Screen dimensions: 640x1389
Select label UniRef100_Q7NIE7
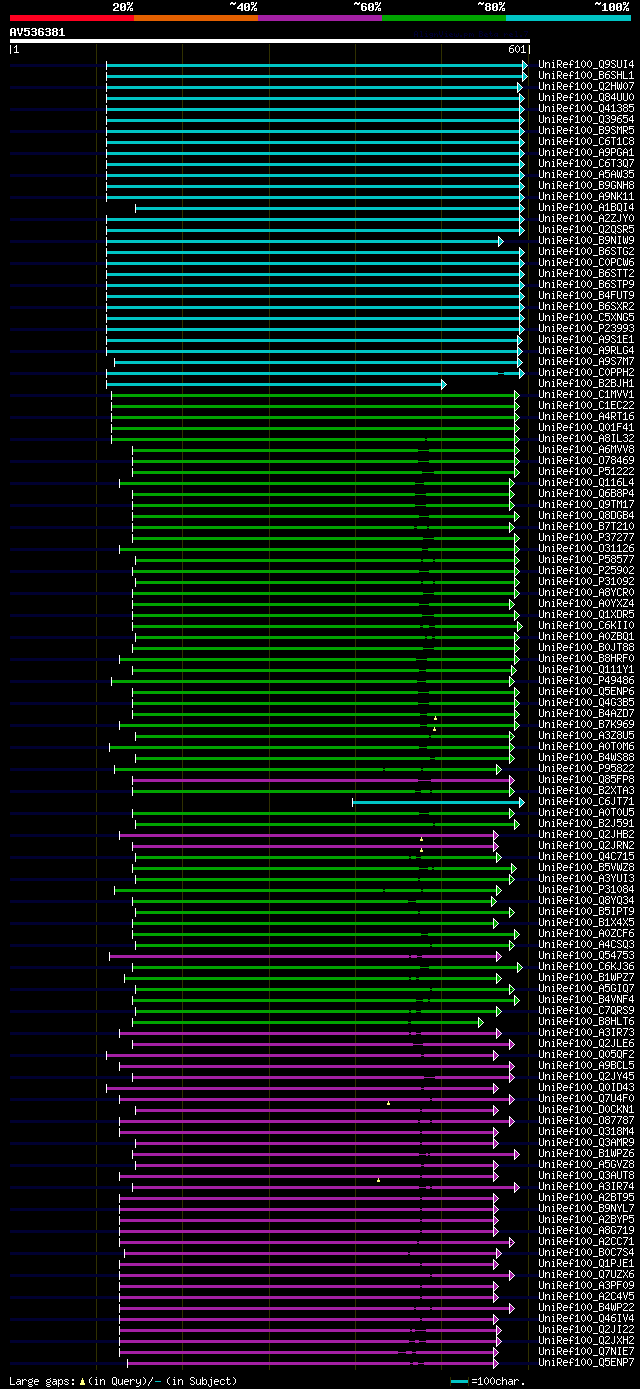coord(586,1351)
